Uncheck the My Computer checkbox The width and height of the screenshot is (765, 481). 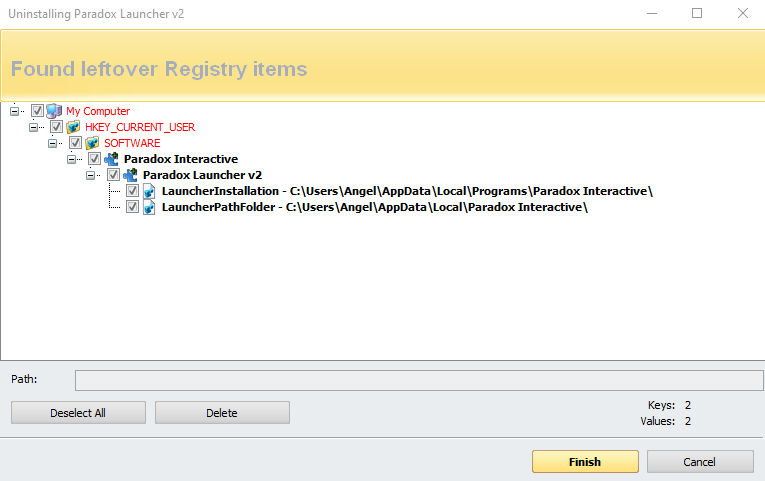click(38, 111)
